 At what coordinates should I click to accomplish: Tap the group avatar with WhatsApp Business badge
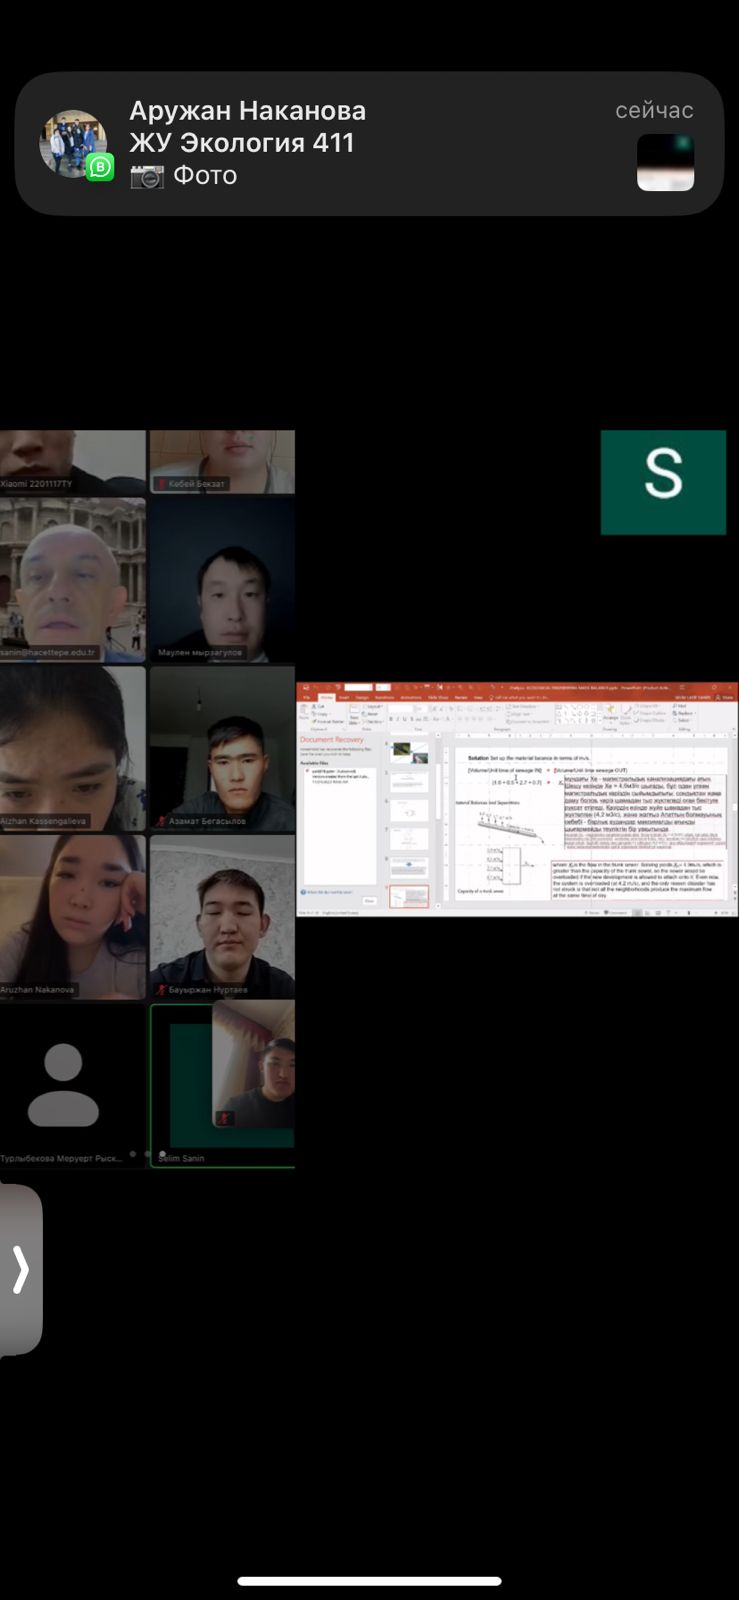coord(74,144)
